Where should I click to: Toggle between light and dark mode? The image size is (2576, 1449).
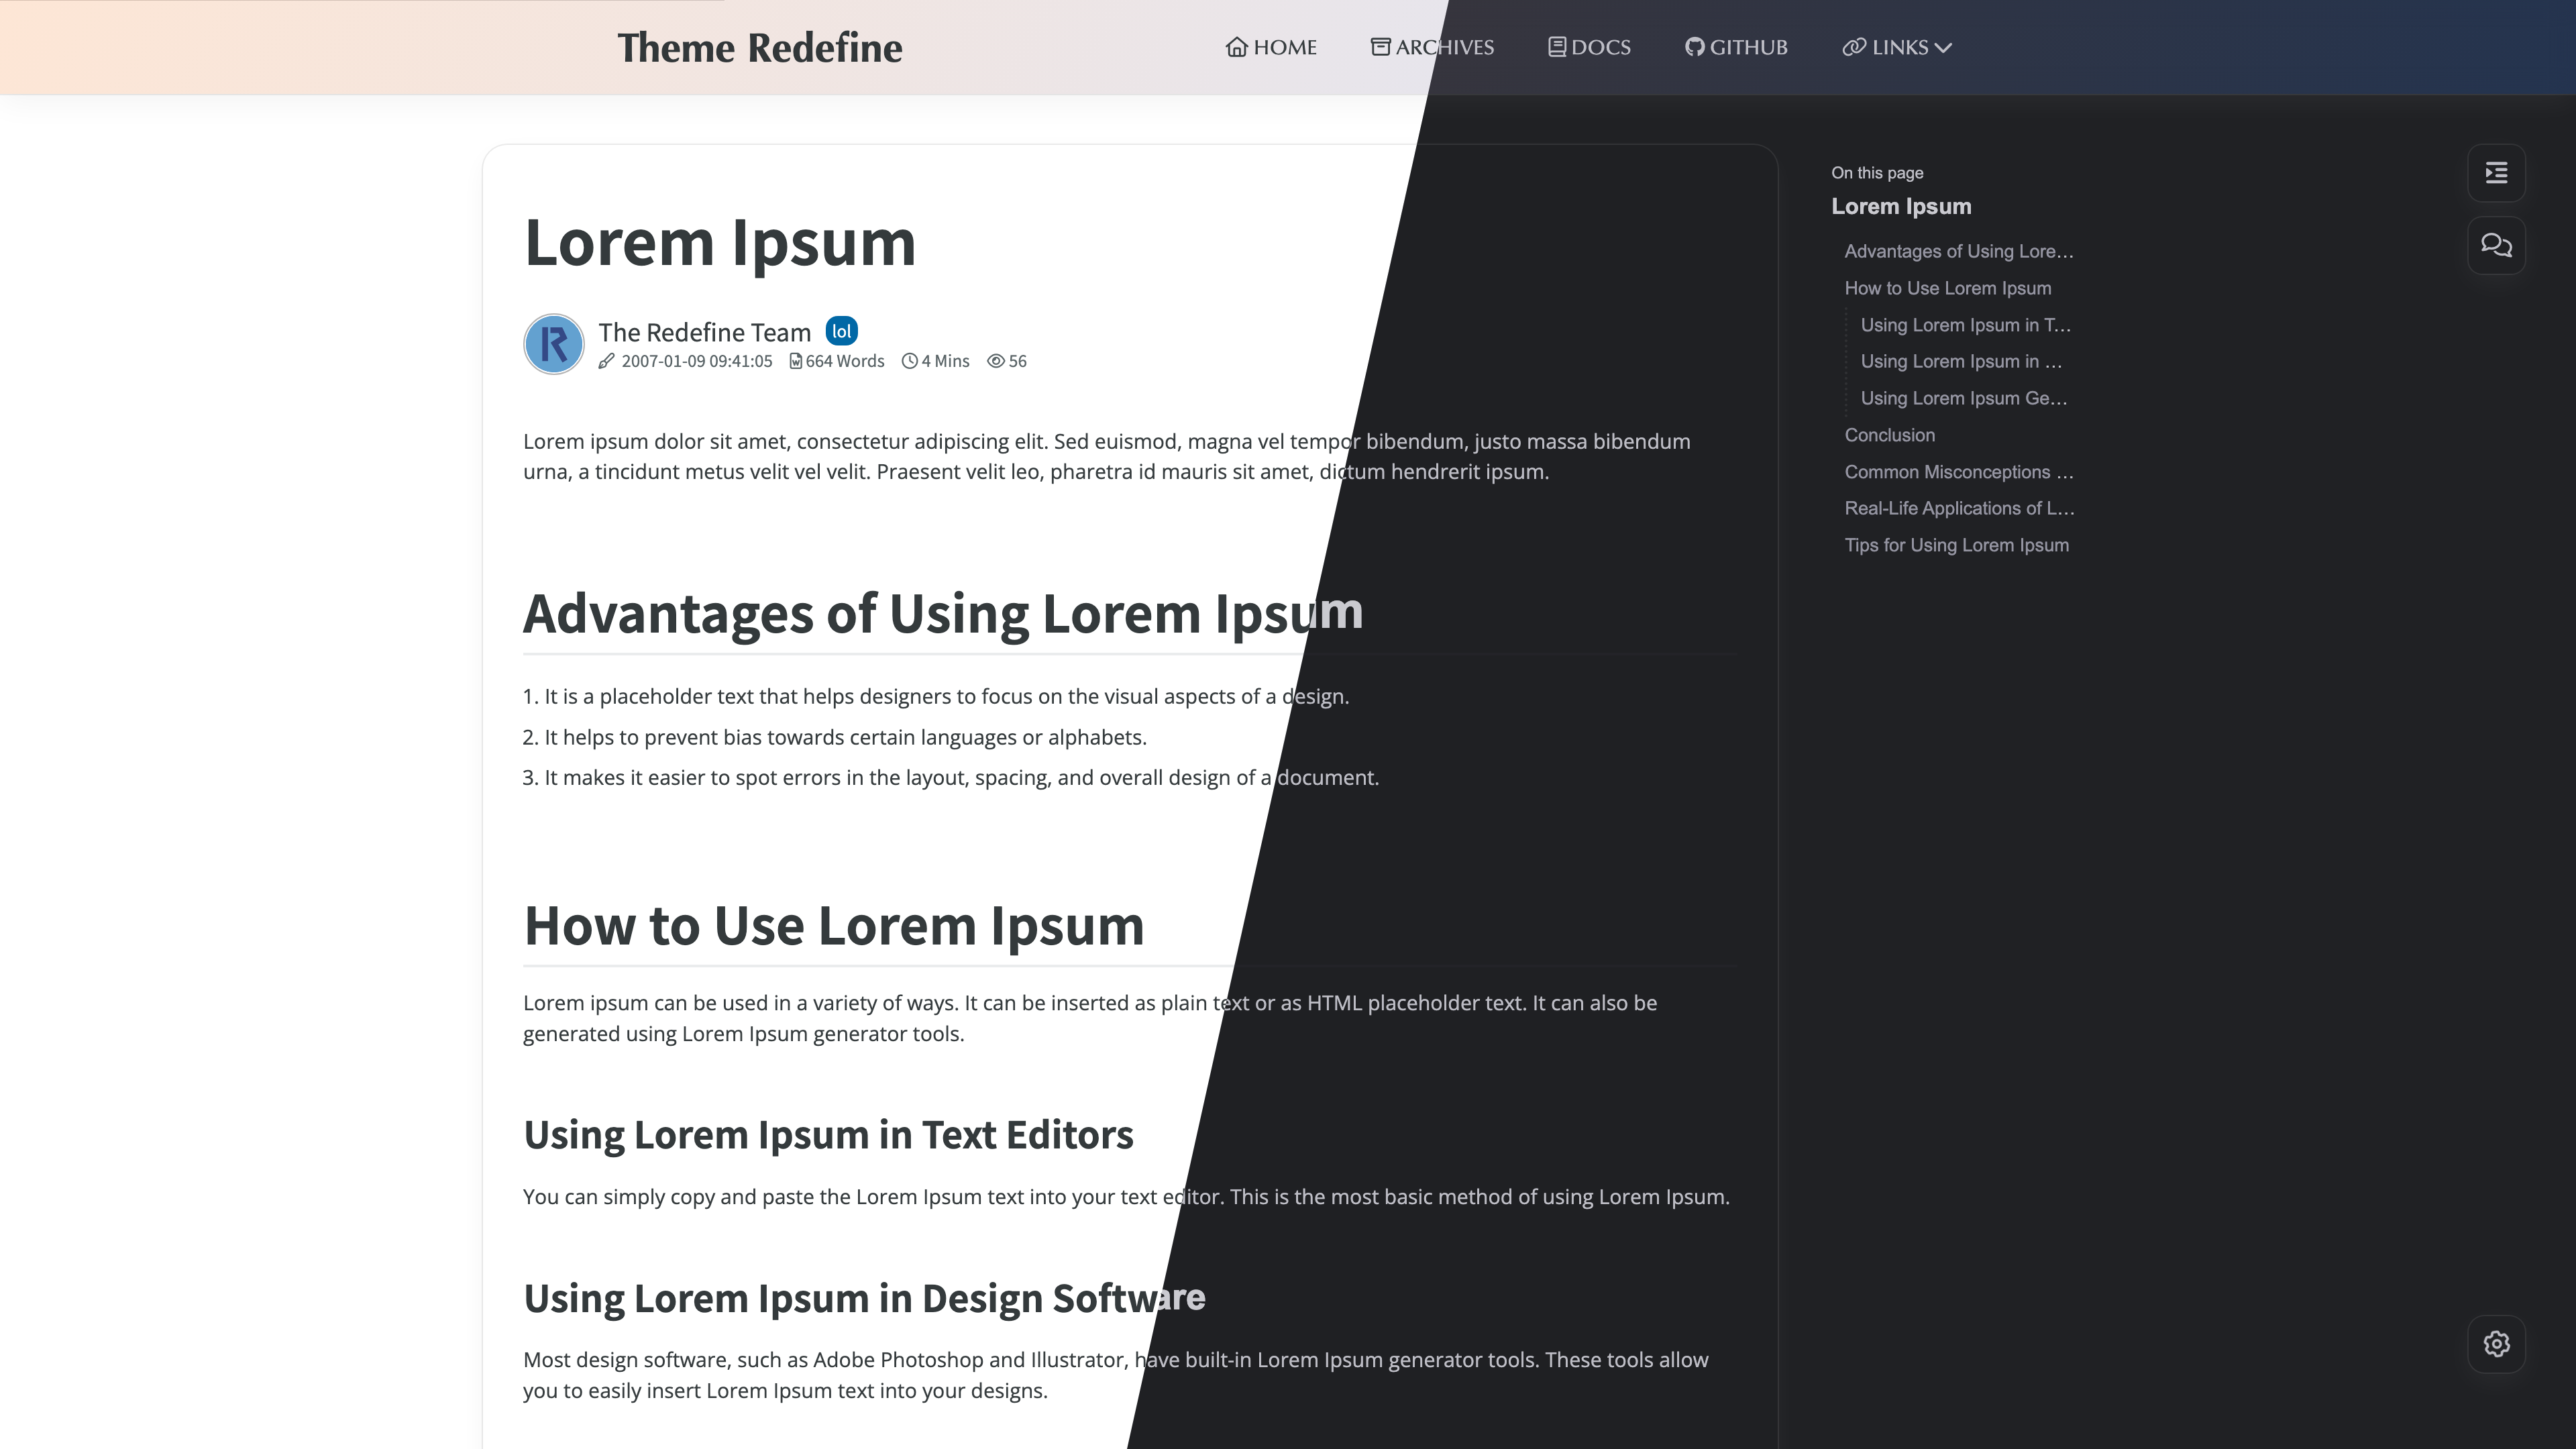2496,1343
